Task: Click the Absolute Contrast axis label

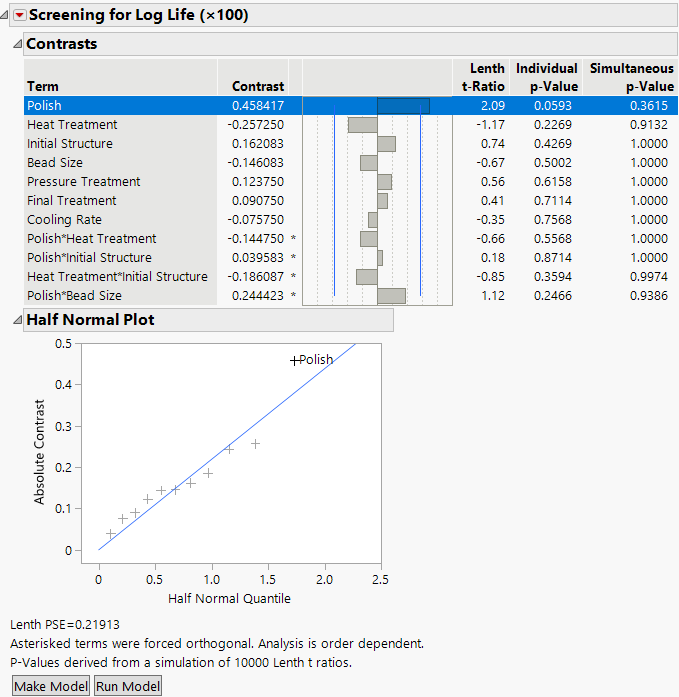Action: pyautogui.click(x=39, y=452)
